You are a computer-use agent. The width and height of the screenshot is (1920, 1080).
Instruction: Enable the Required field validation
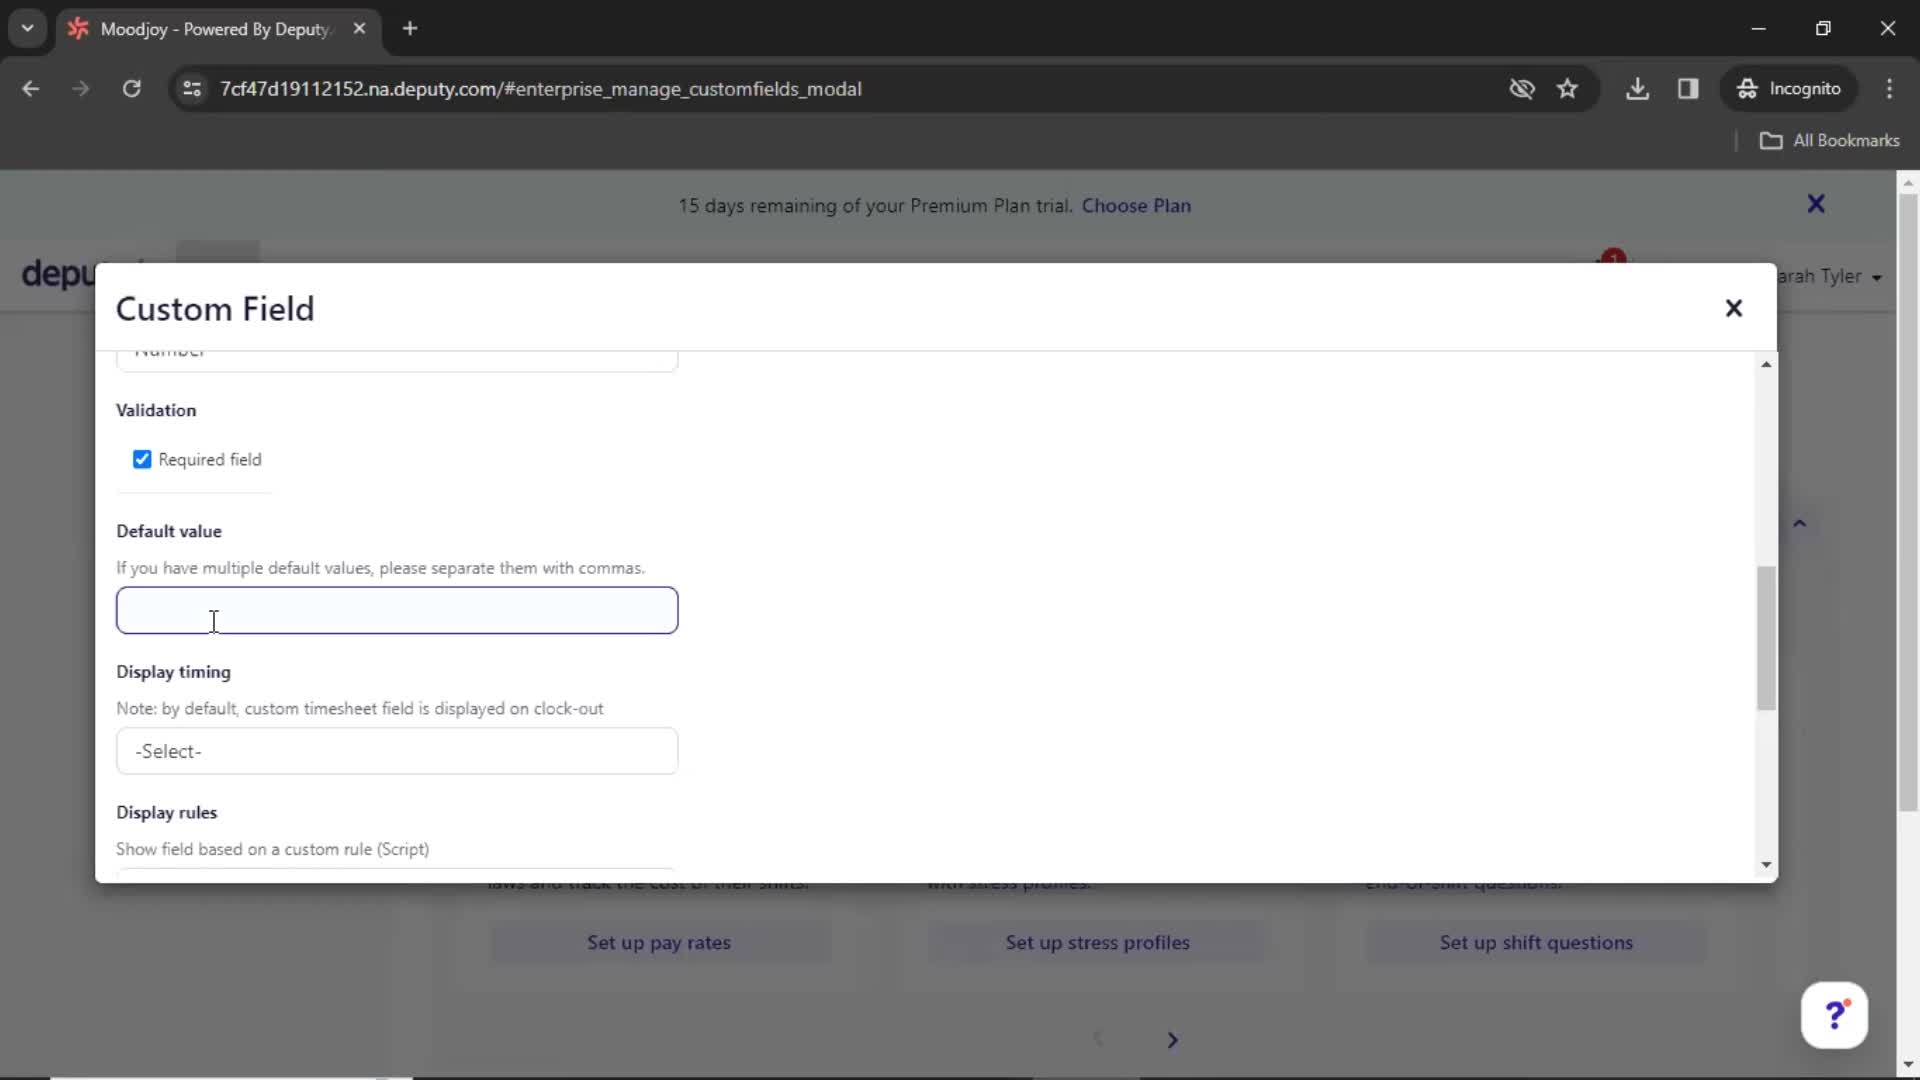click(x=141, y=459)
